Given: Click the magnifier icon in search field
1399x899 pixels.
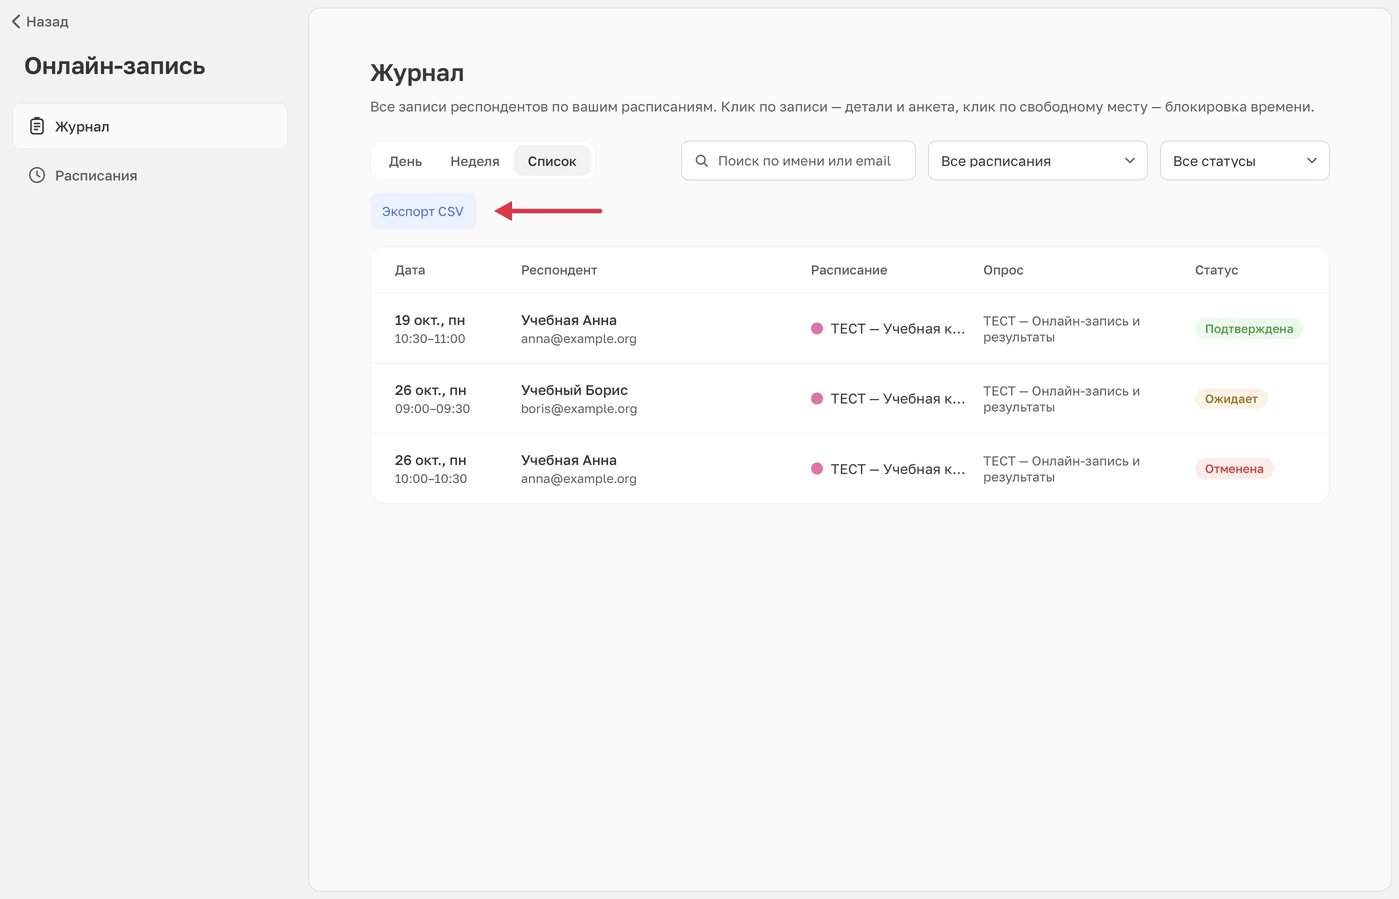Looking at the screenshot, I should [x=702, y=161].
